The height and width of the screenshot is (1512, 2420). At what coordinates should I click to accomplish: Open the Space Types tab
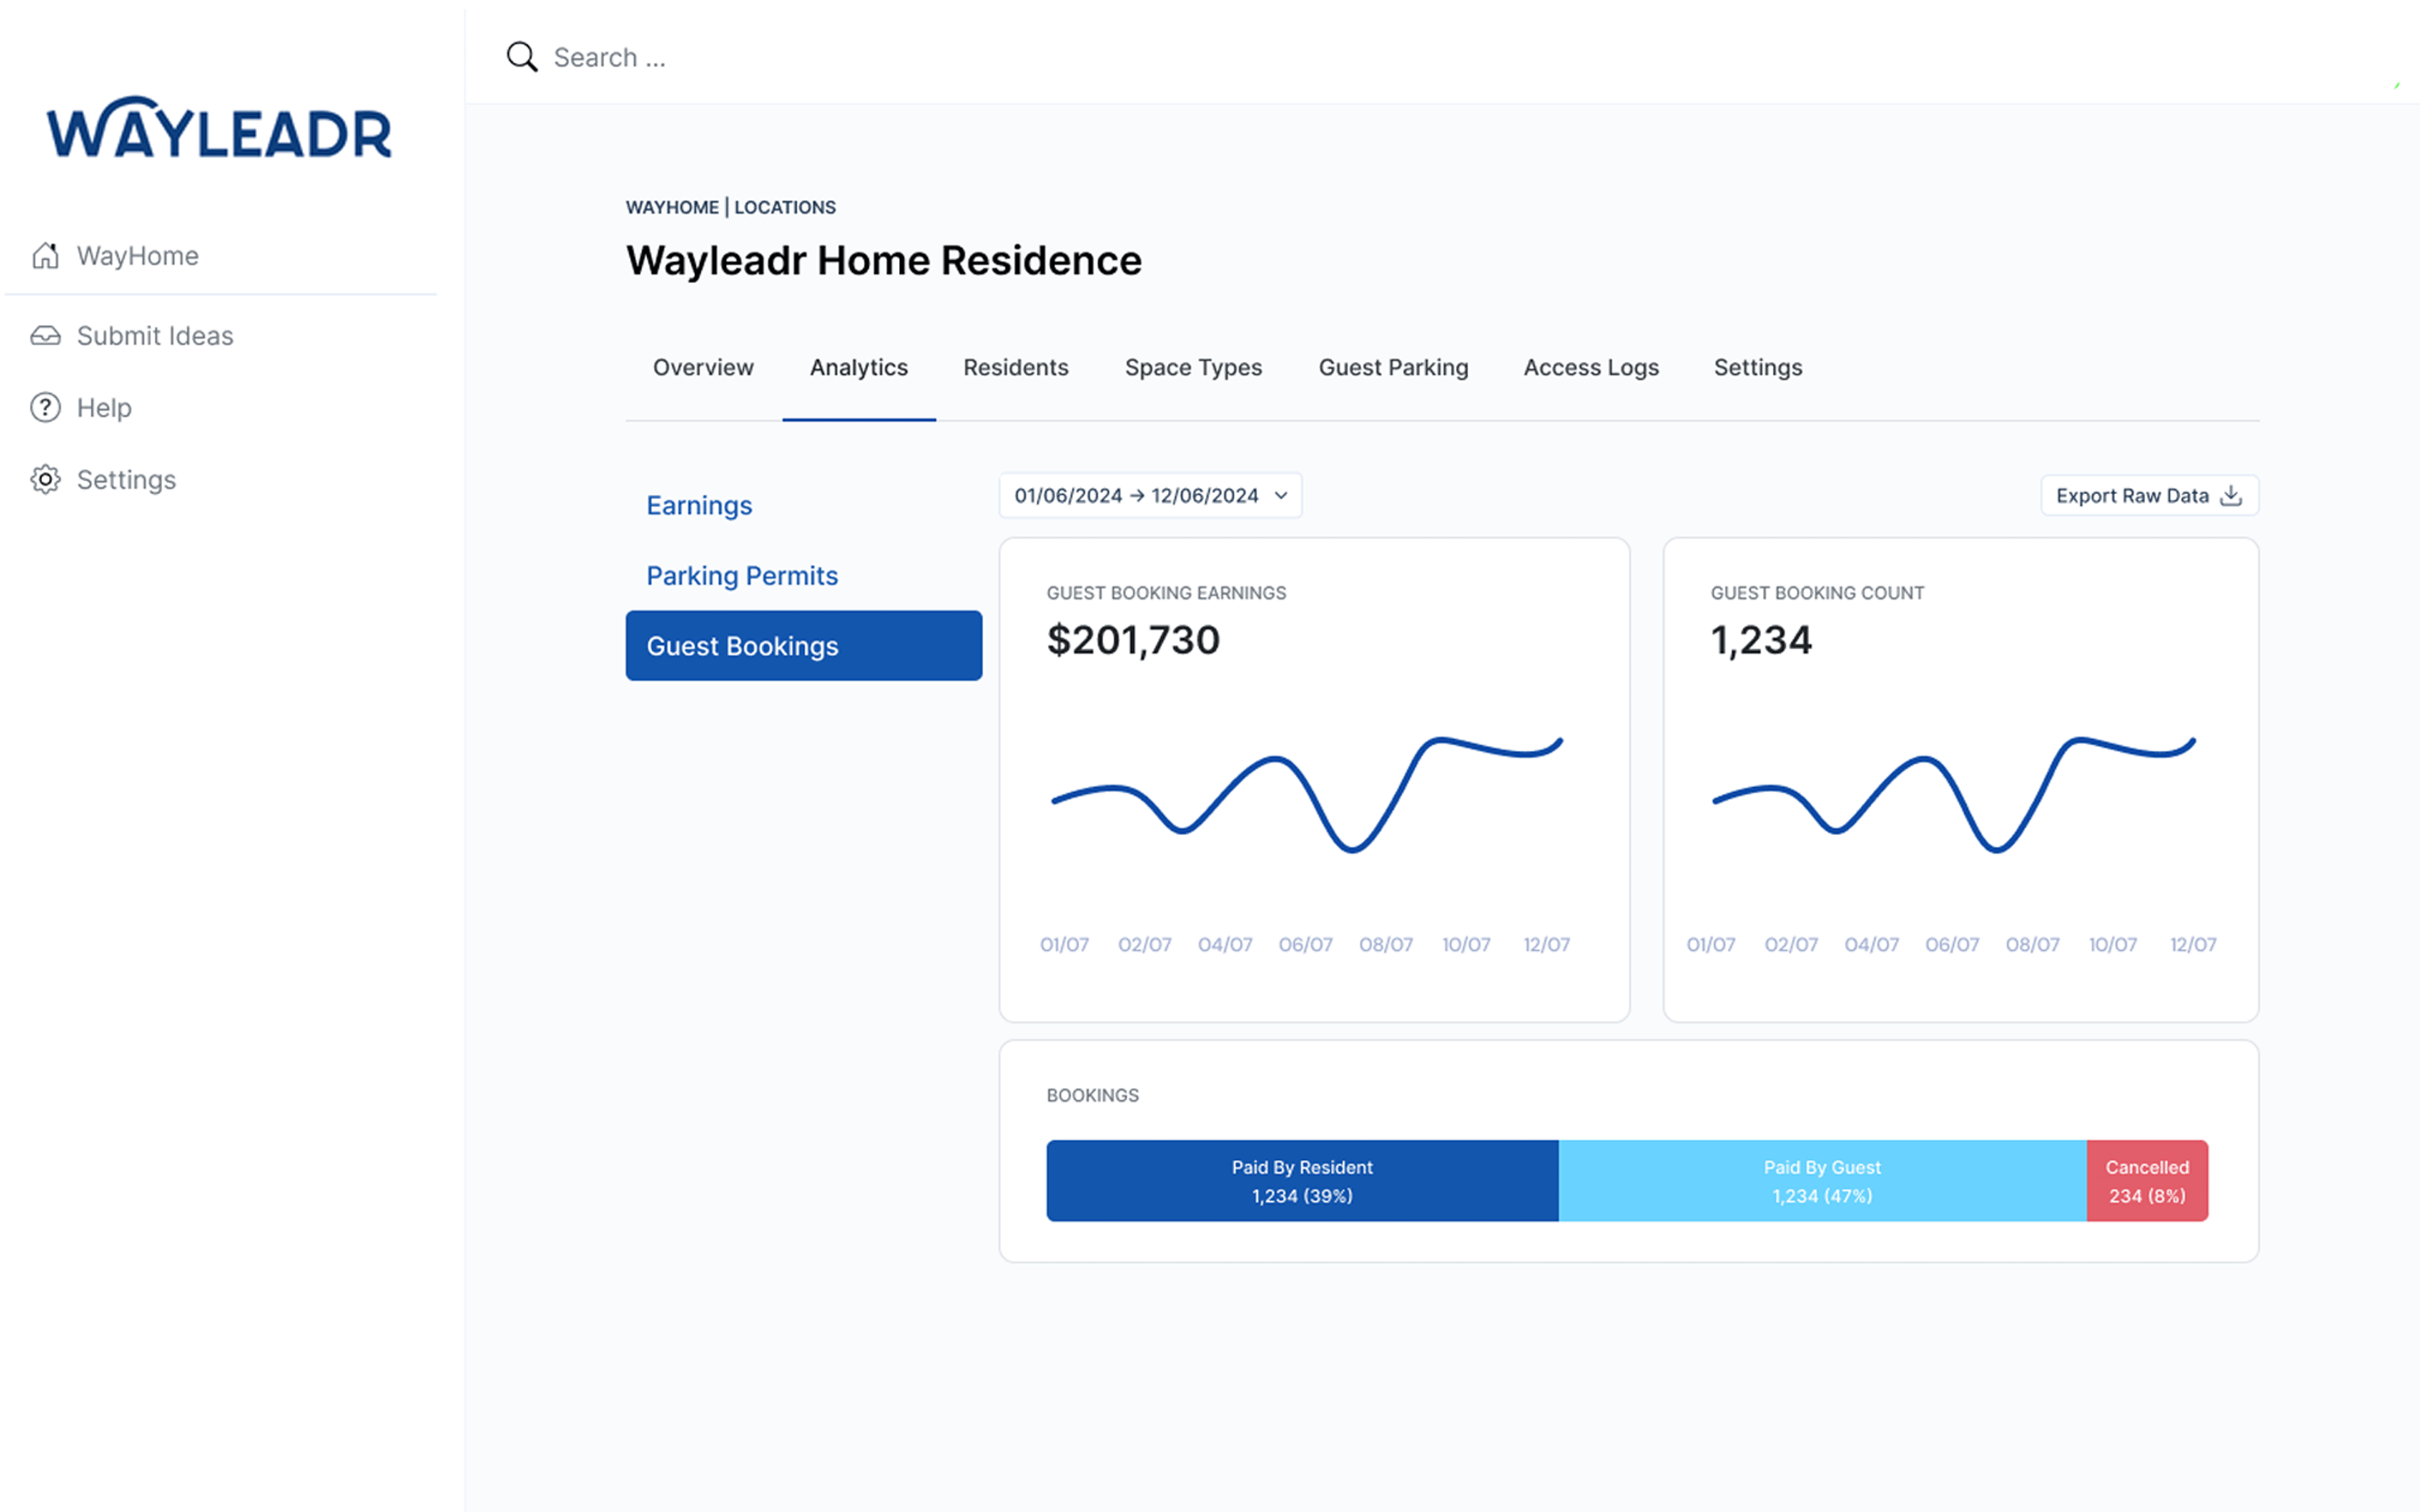tap(1193, 368)
